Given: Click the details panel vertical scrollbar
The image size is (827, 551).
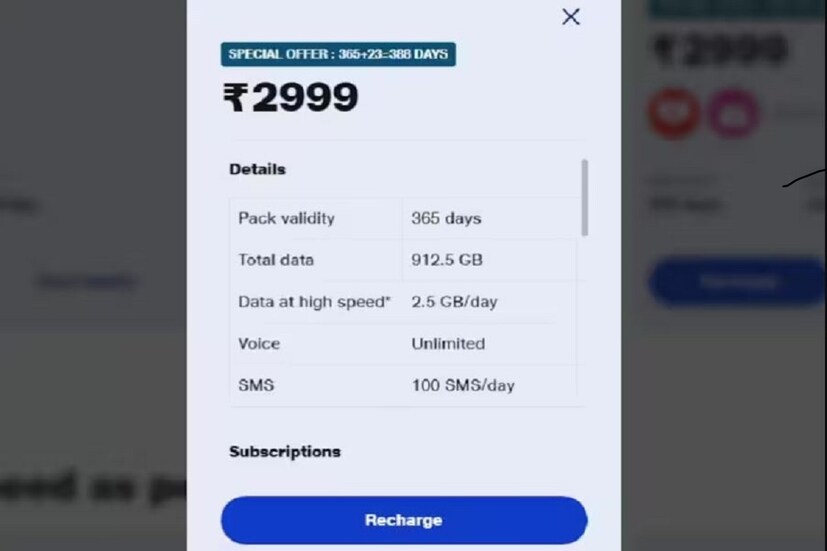Looking at the screenshot, I should (584, 197).
